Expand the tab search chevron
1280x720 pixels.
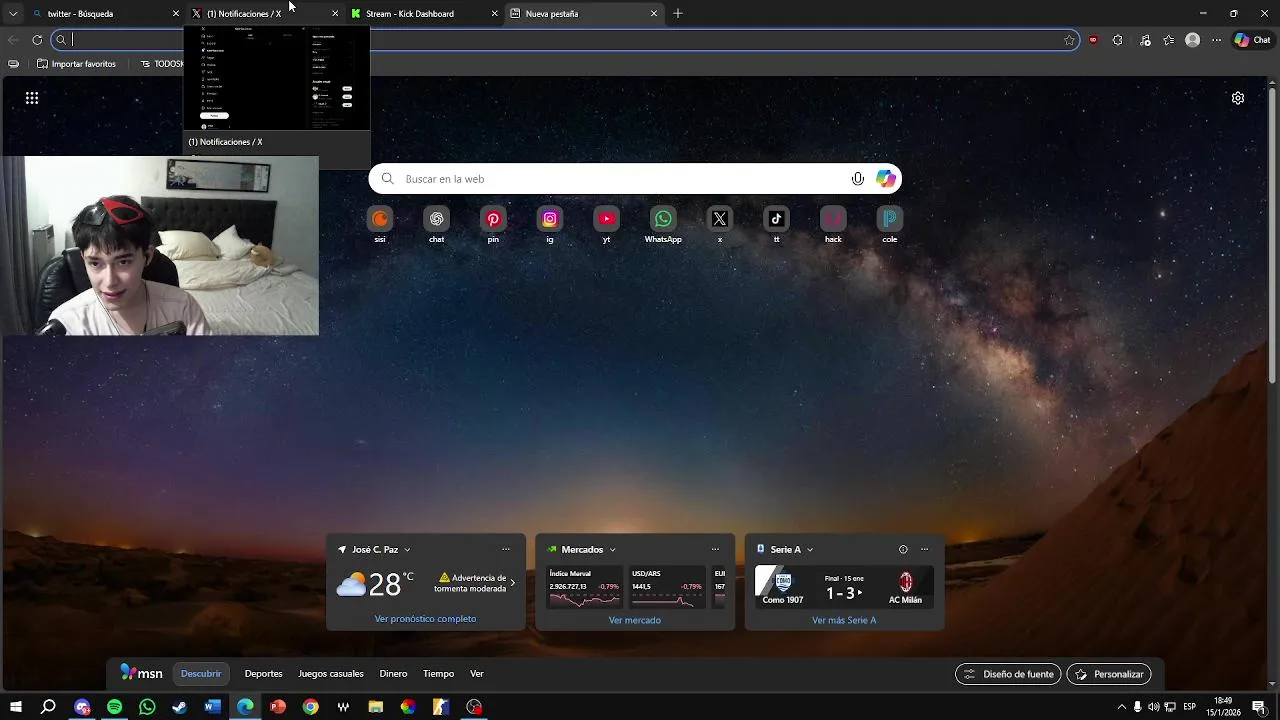tap(13, 14)
